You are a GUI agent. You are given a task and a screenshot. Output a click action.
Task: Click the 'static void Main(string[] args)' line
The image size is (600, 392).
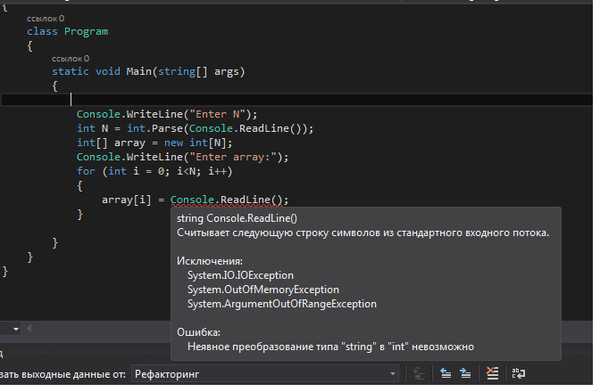click(x=148, y=72)
